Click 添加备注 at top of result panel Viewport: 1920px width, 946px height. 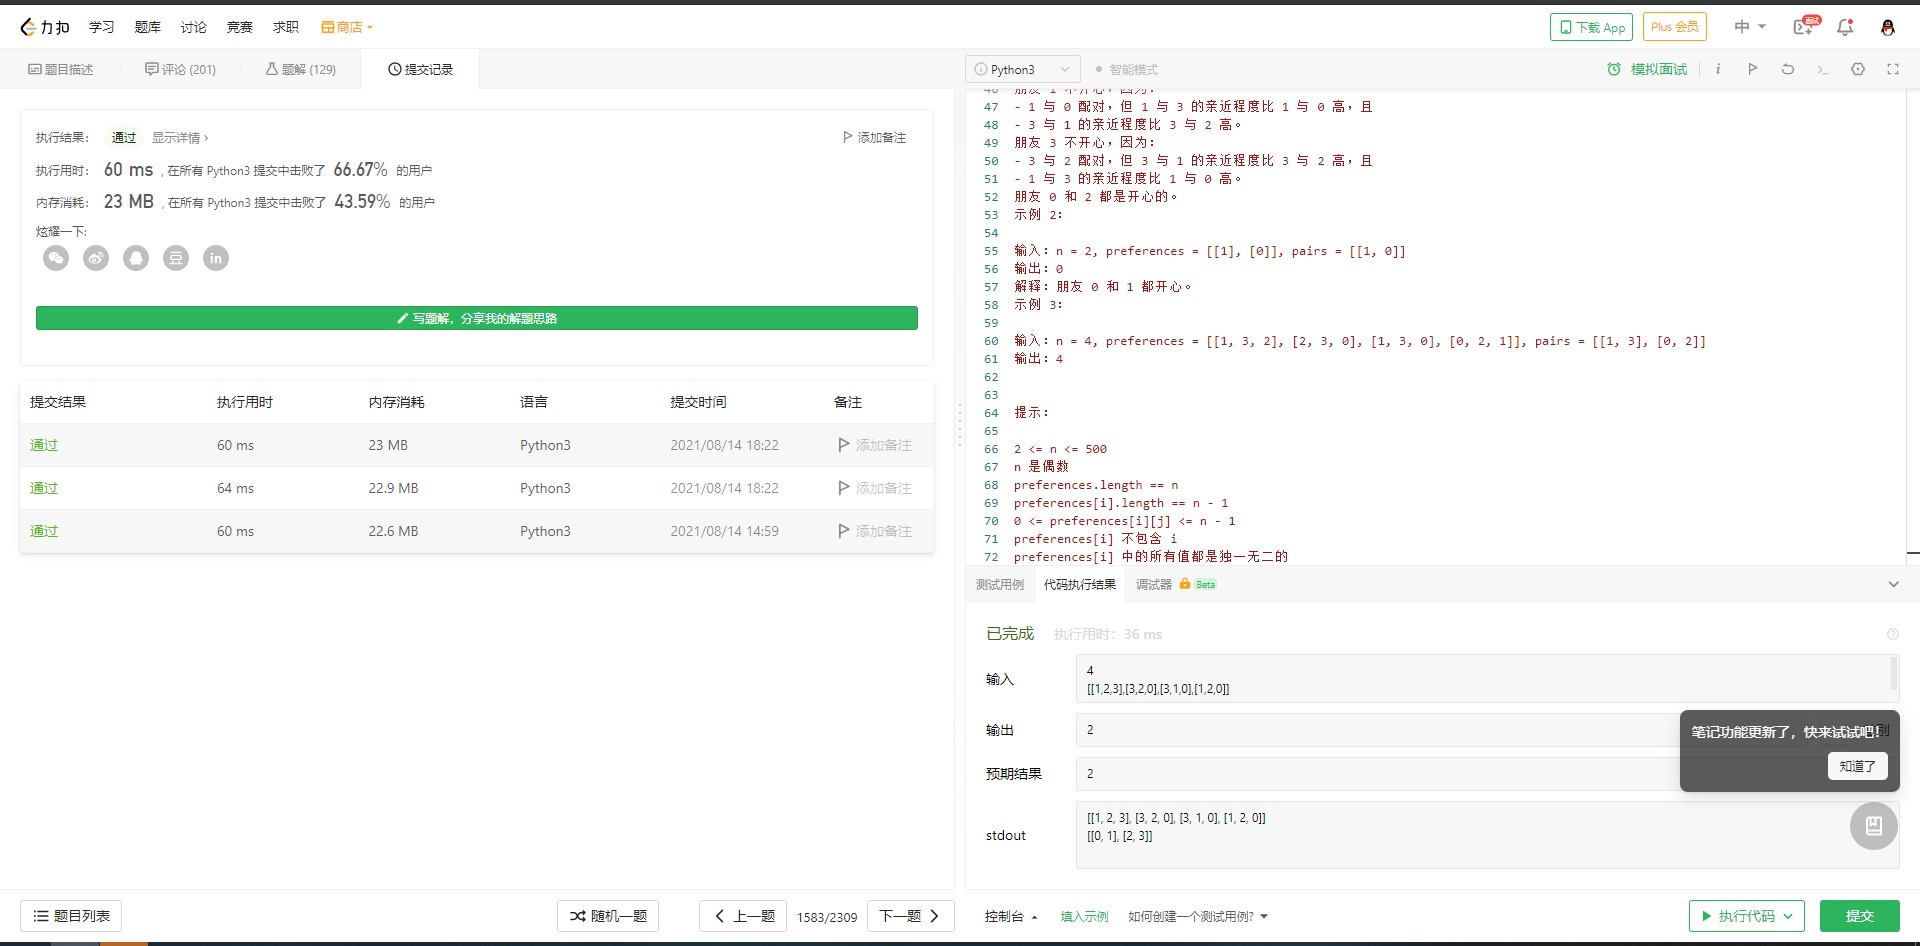coord(875,137)
